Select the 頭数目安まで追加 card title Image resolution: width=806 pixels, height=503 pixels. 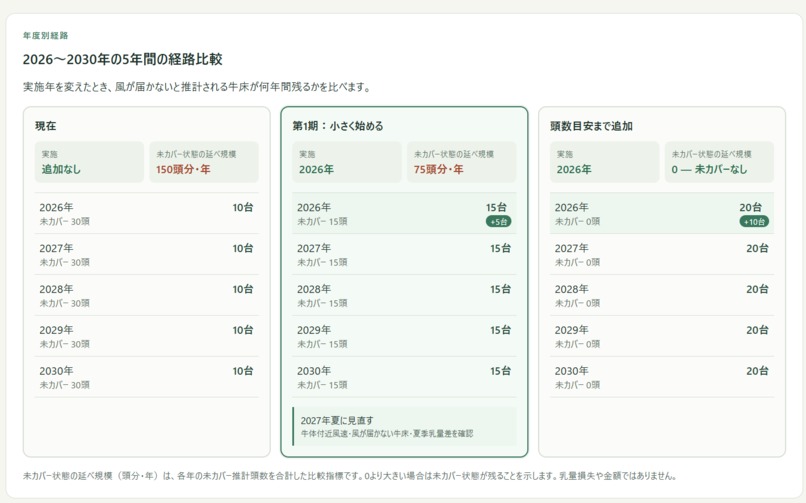click(x=591, y=126)
